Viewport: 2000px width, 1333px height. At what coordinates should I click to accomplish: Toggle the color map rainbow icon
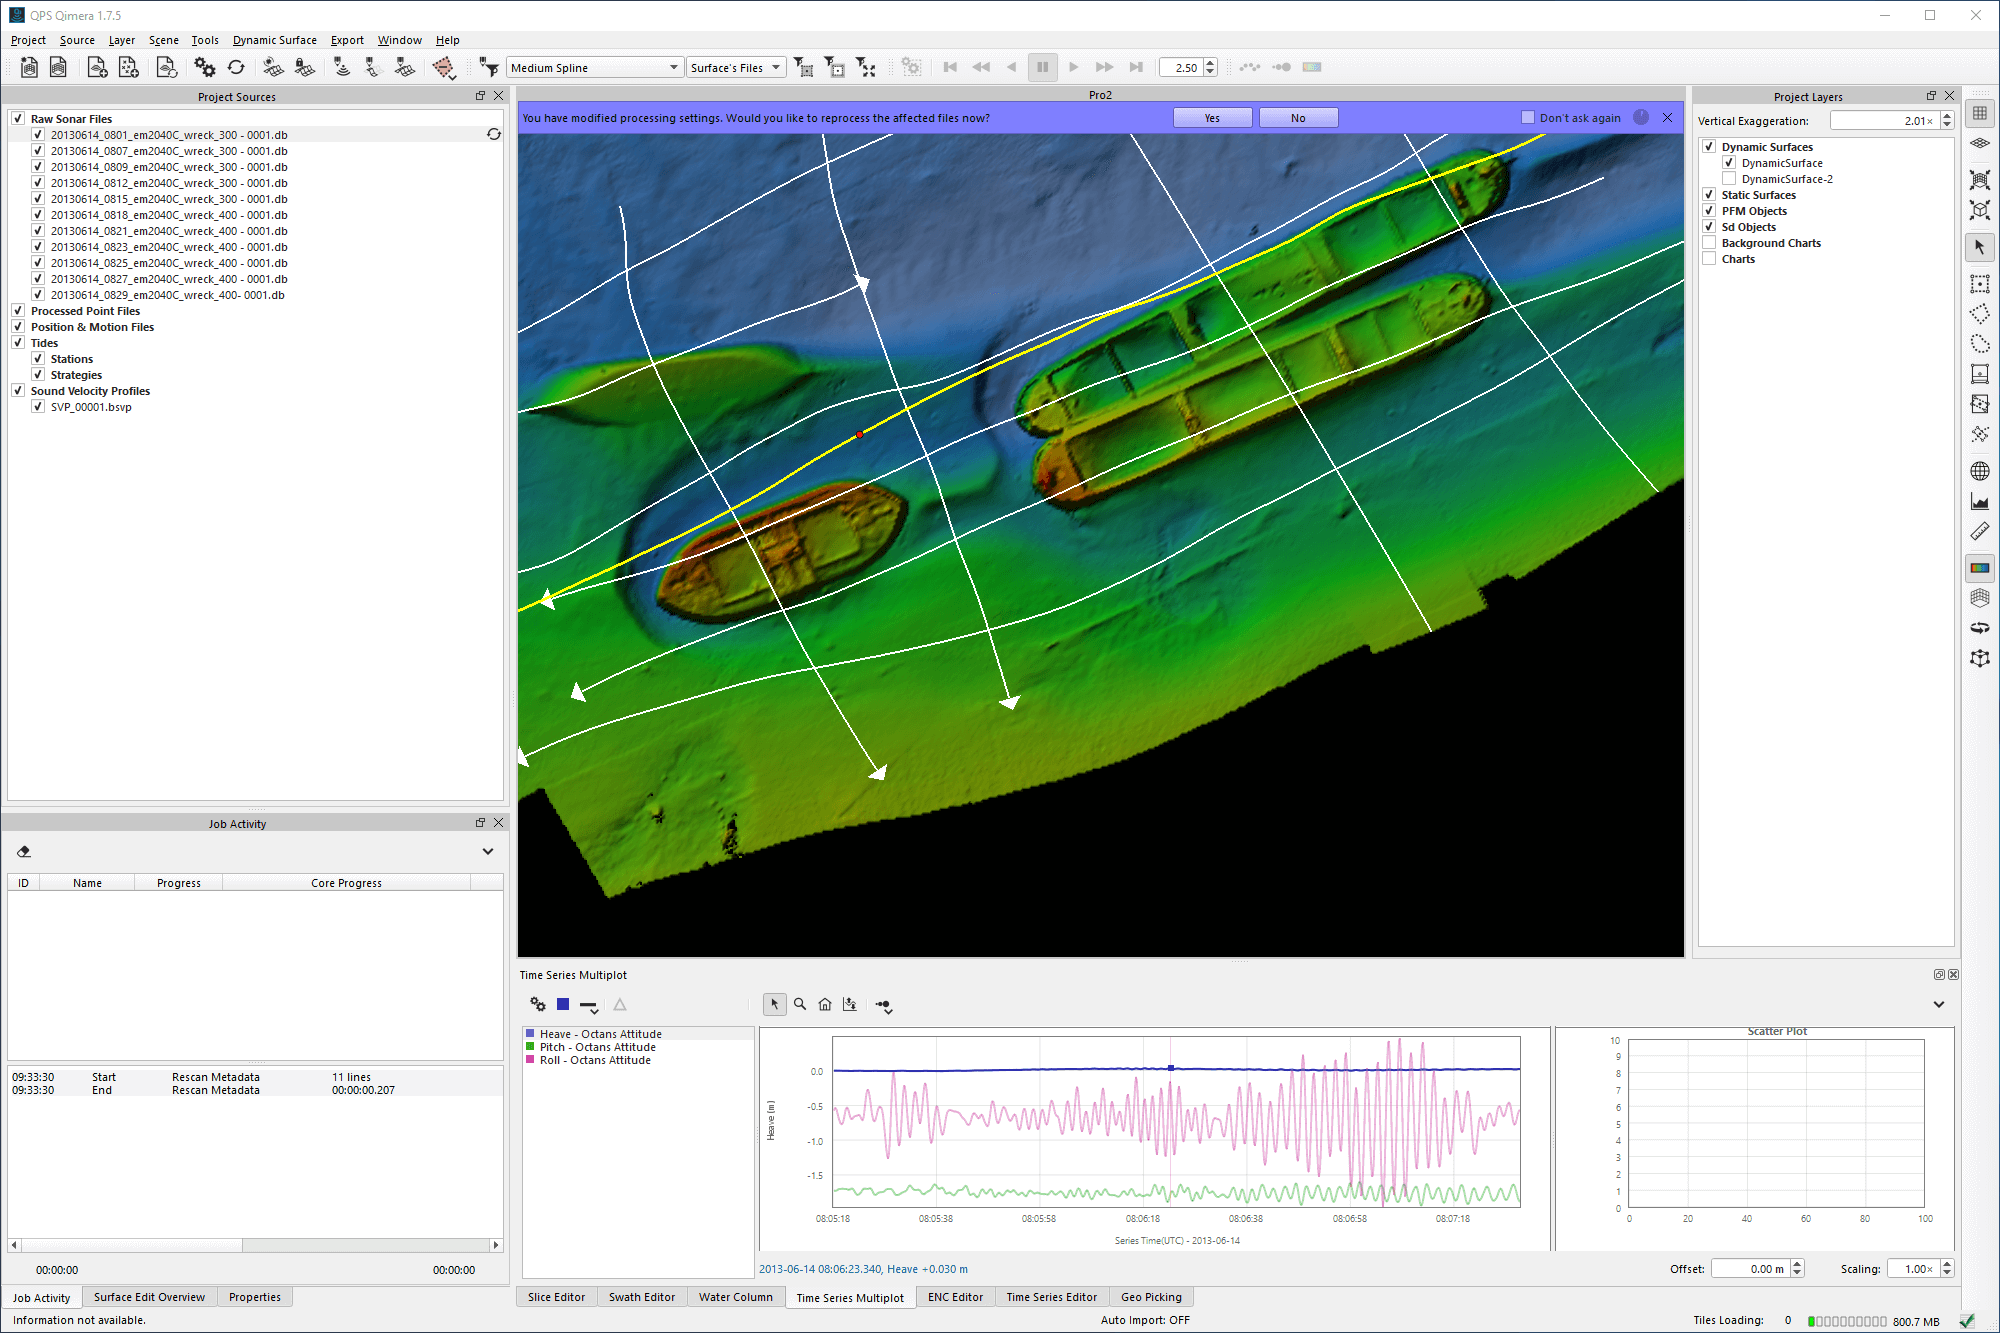(1979, 568)
